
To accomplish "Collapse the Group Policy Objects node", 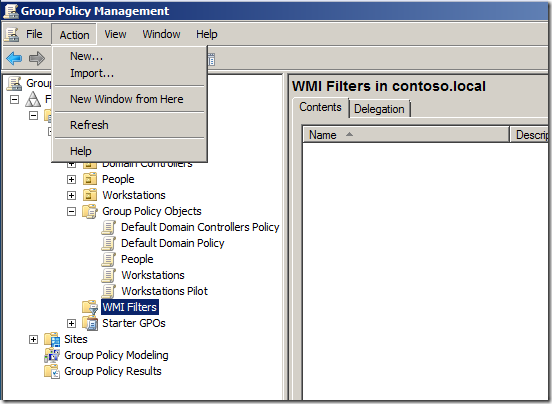I will (x=71, y=212).
